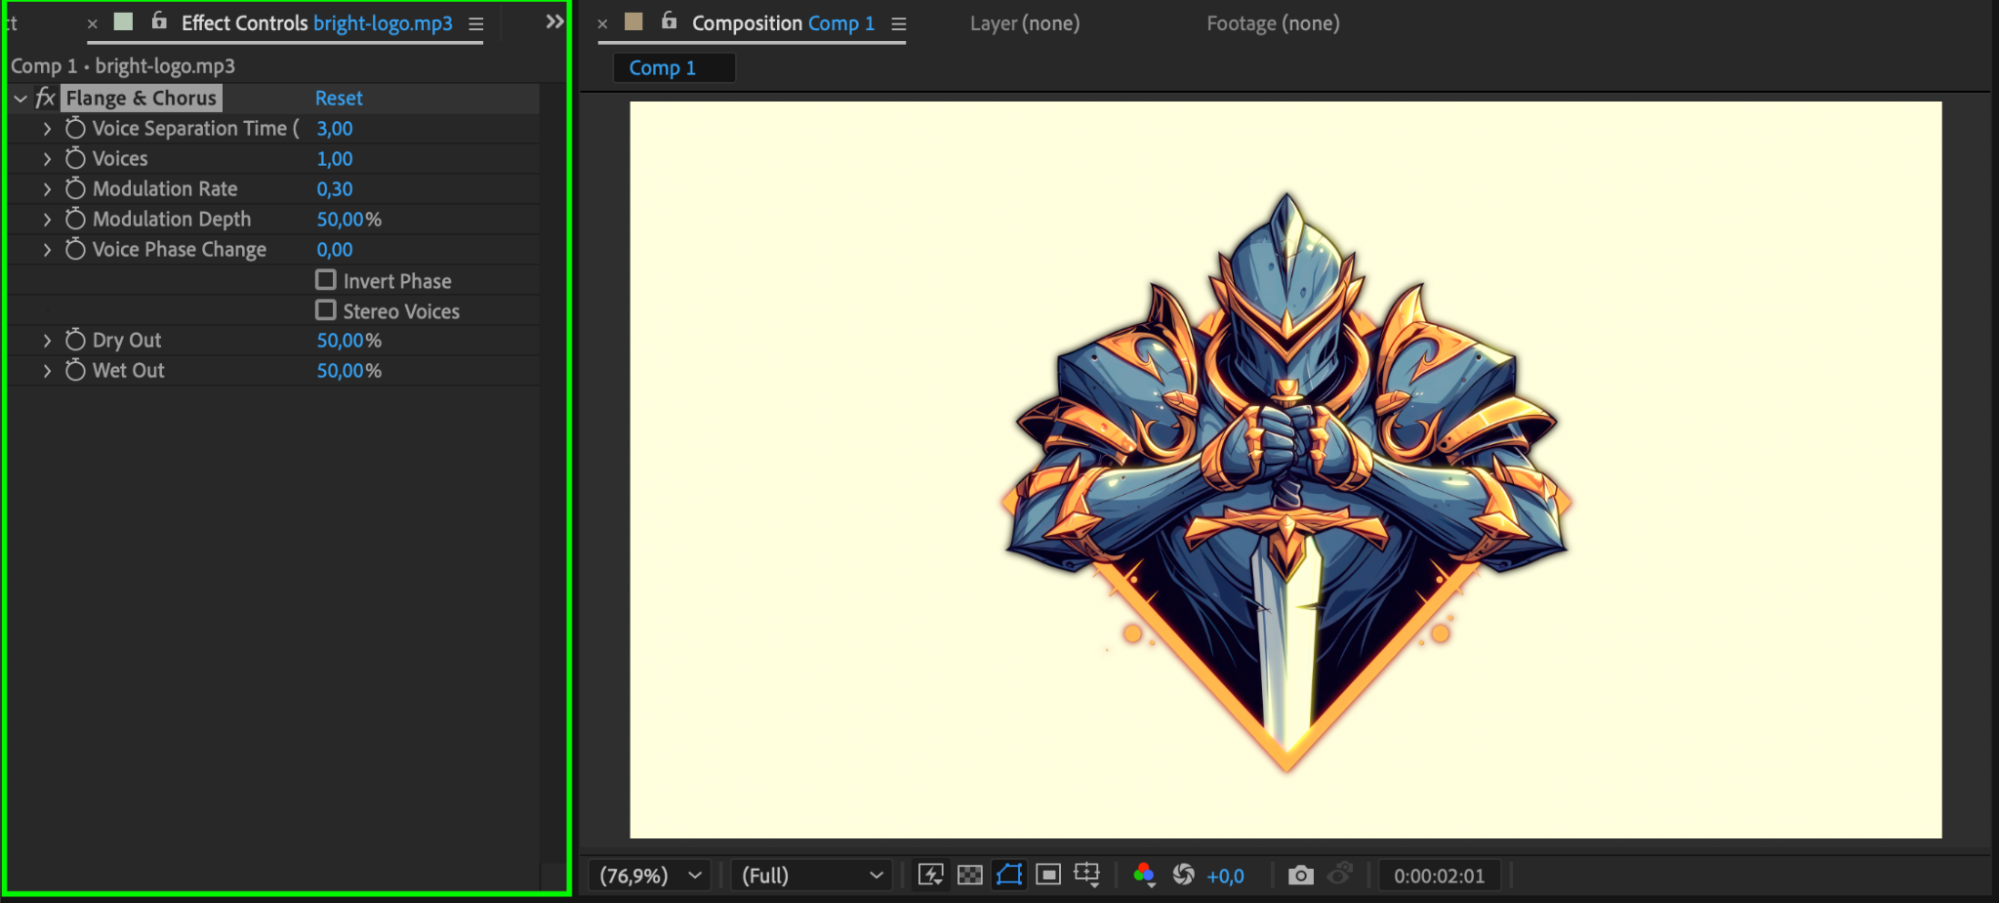Take a snapshot with the camera icon
The height and width of the screenshot is (903, 1999).
coord(1300,875)
